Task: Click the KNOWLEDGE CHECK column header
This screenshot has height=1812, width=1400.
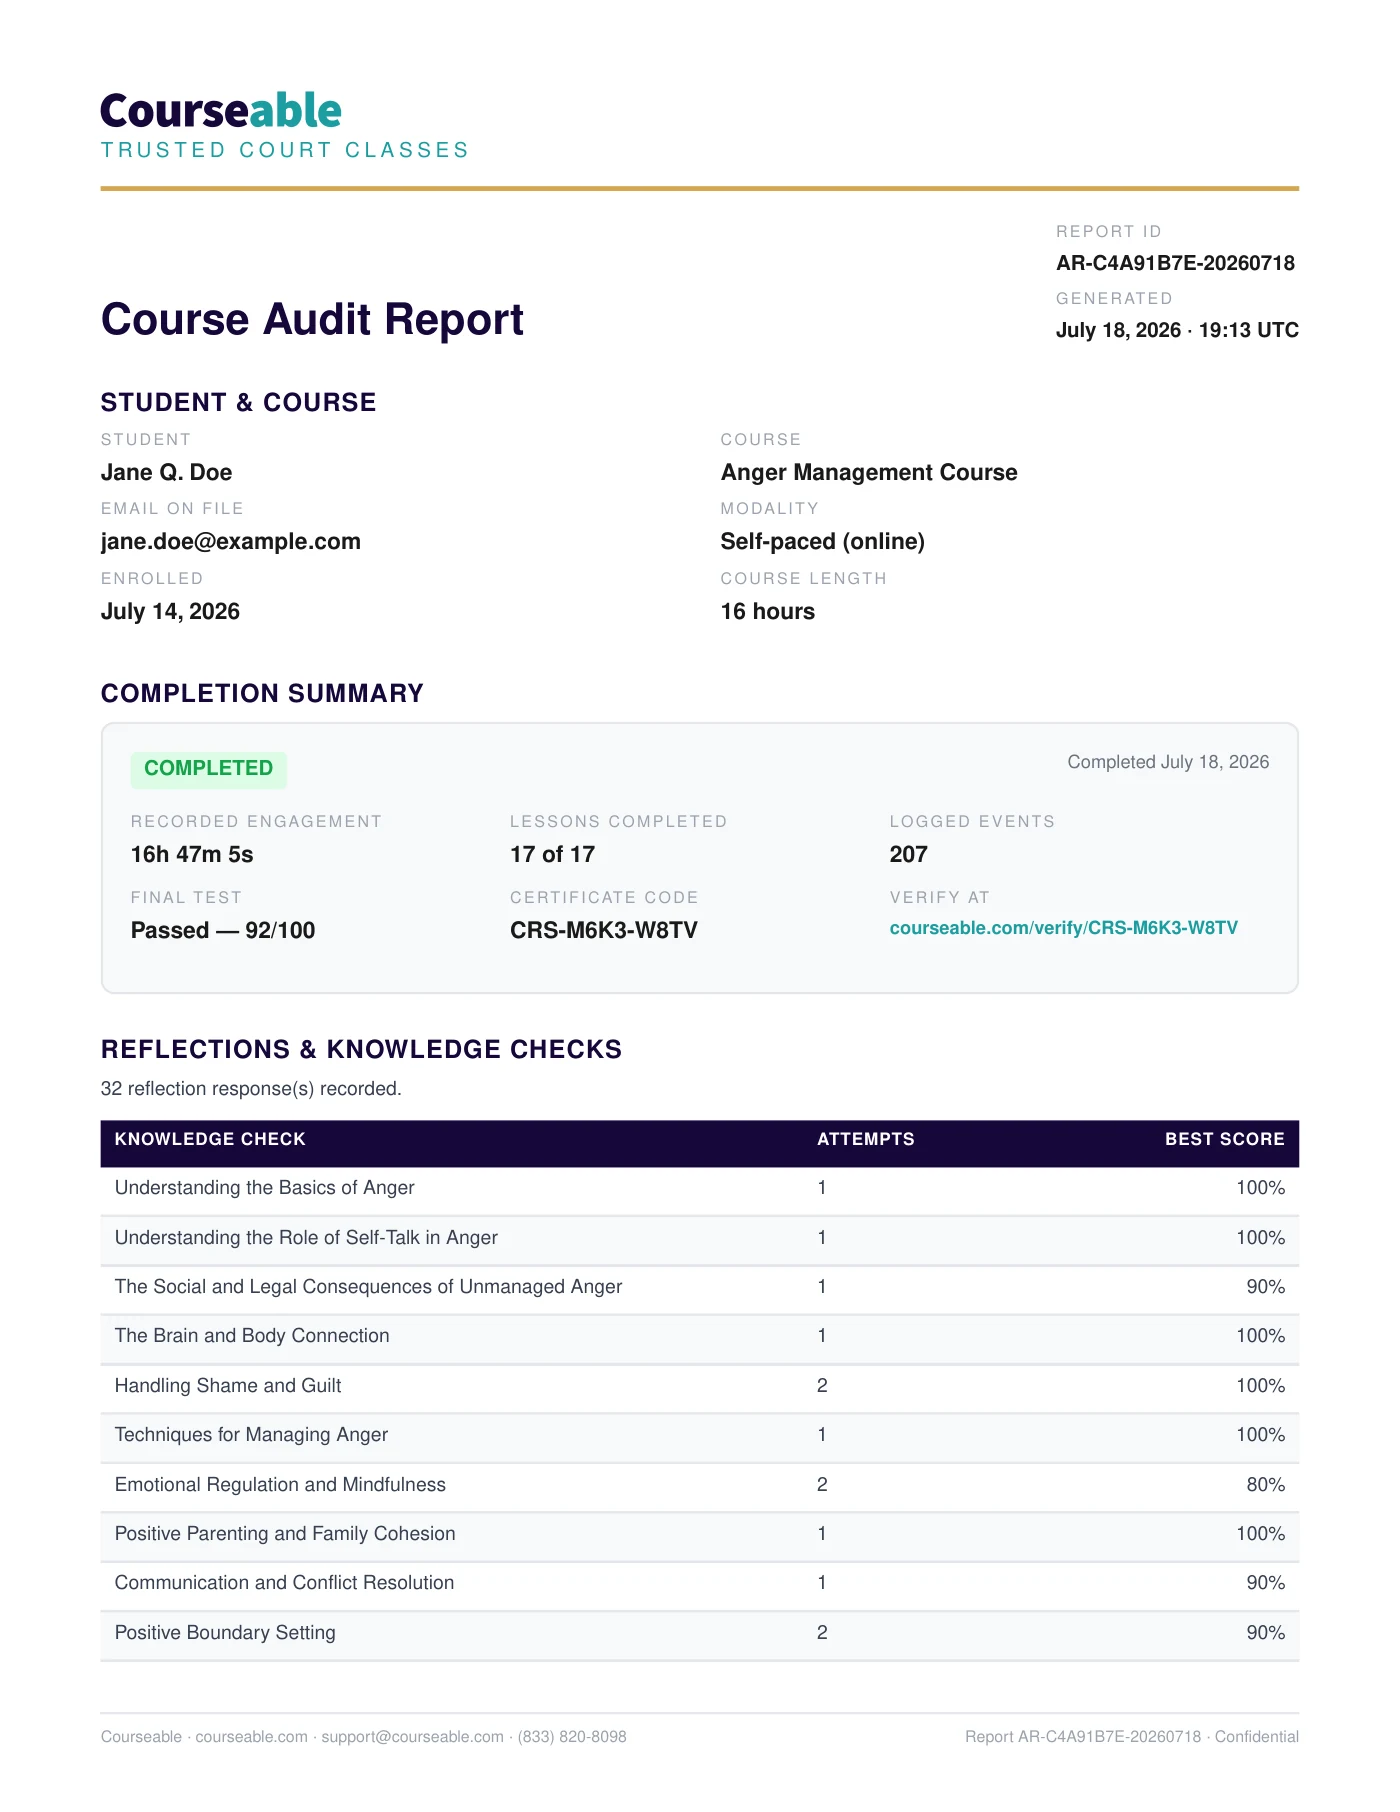Action: click(210, 1139)
